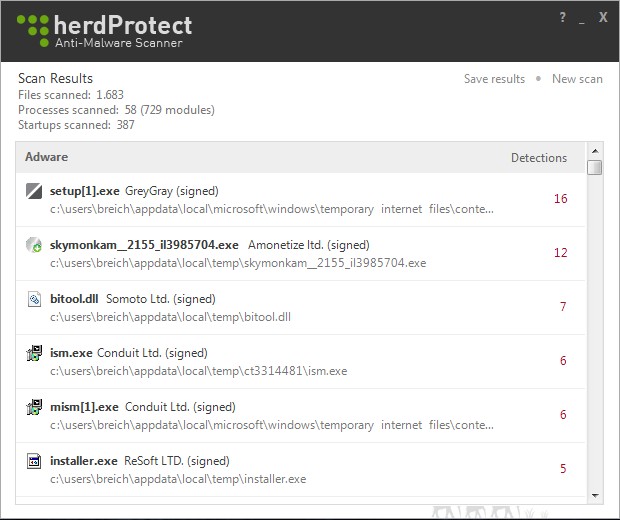The height and width of the screenshot is (520, 620).
Task: Click the scrollbar down arrow
Action: click(x=595, y=495)
